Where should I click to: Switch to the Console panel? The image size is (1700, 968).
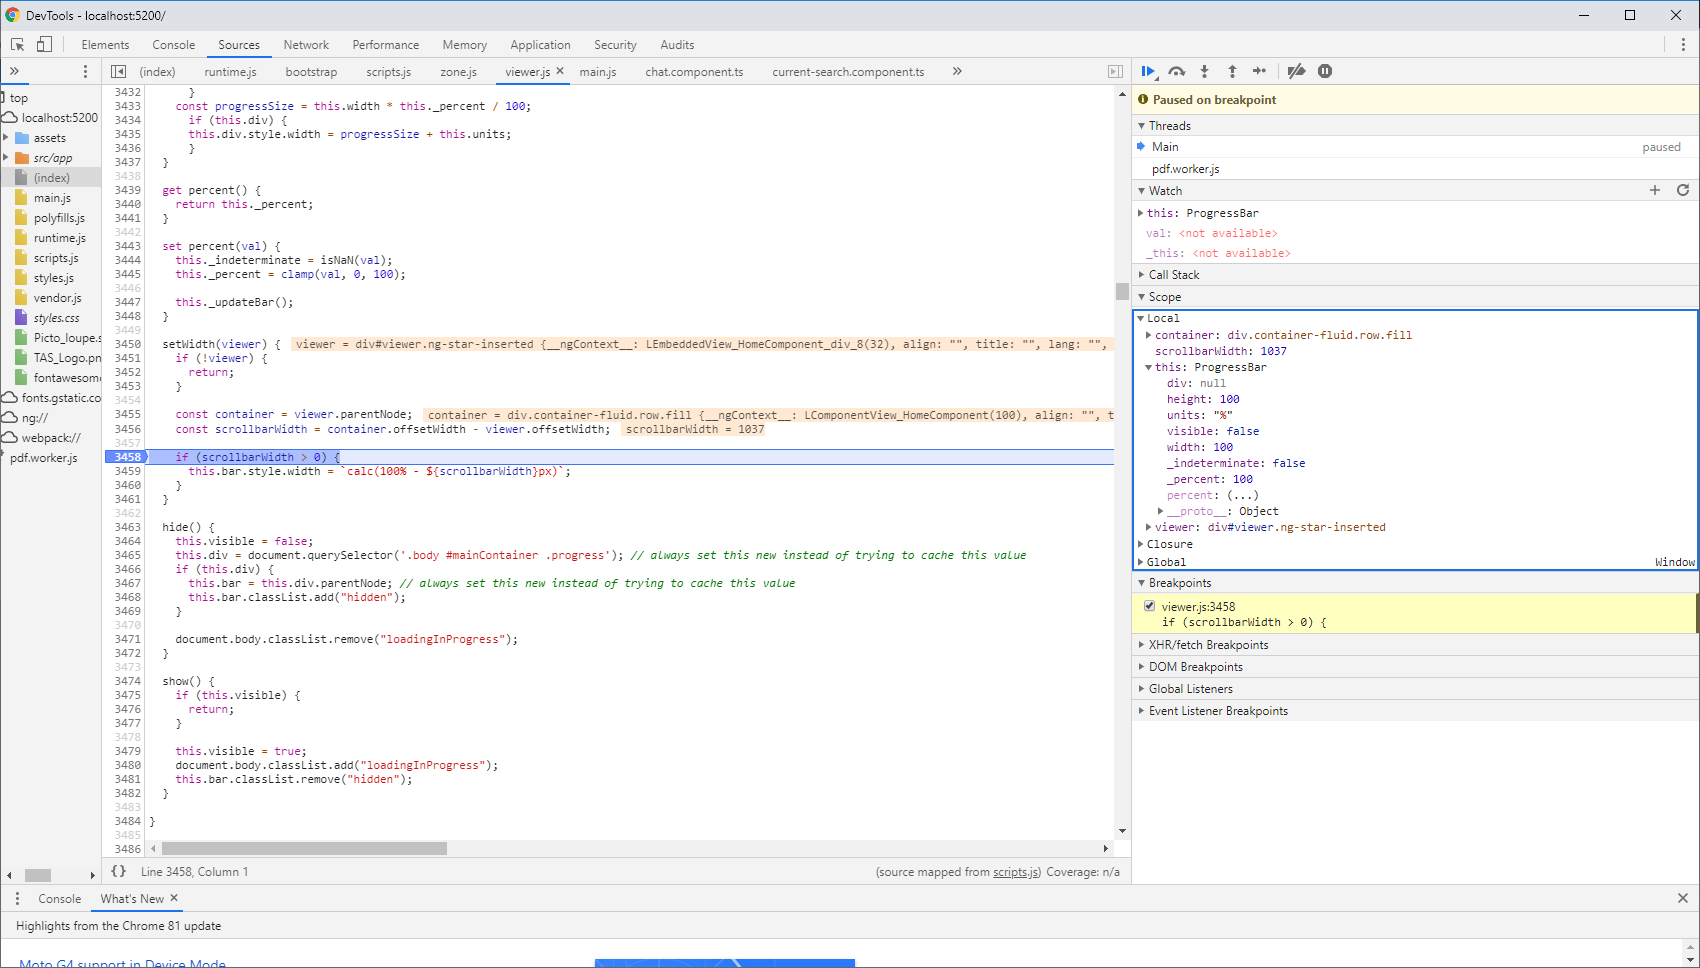point(173,45)
